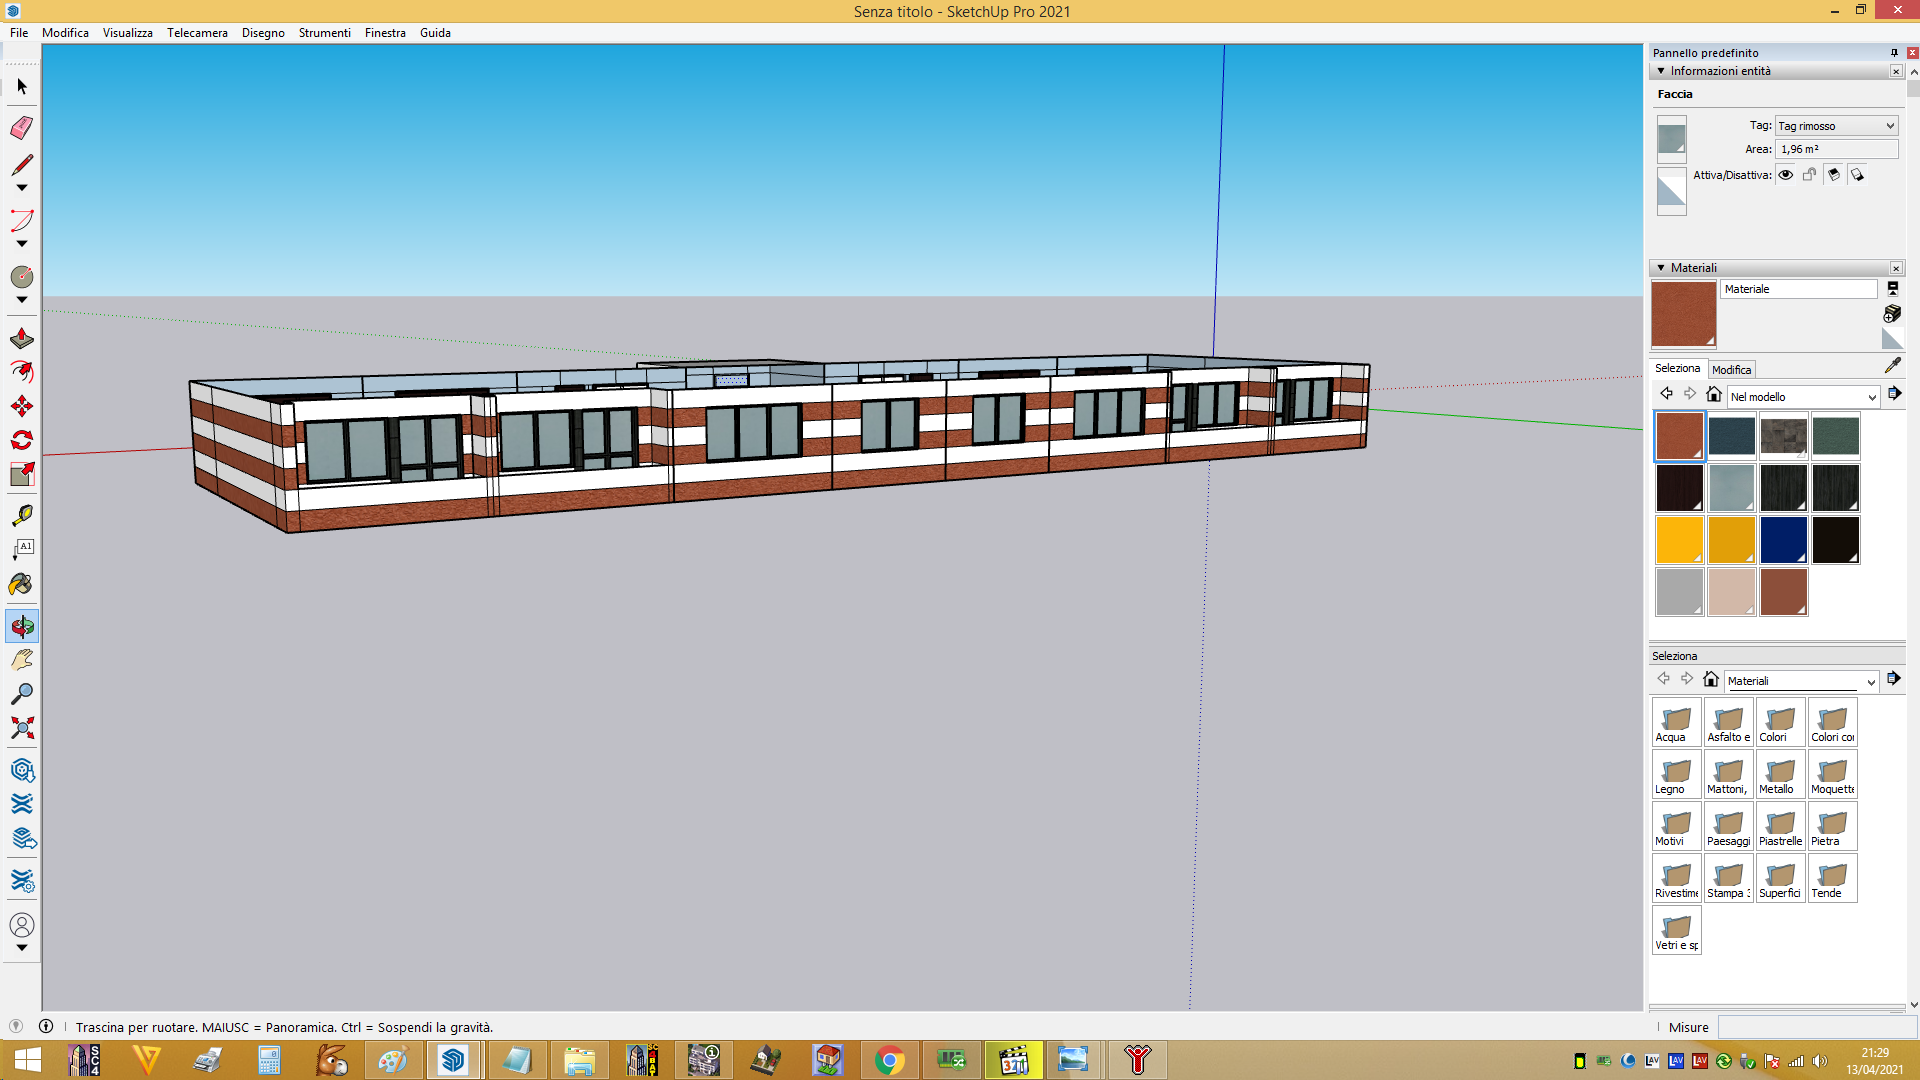Open the 3D Warehouse
The width and height of the screenshot is (1920, 1080).
click(22, 770)
